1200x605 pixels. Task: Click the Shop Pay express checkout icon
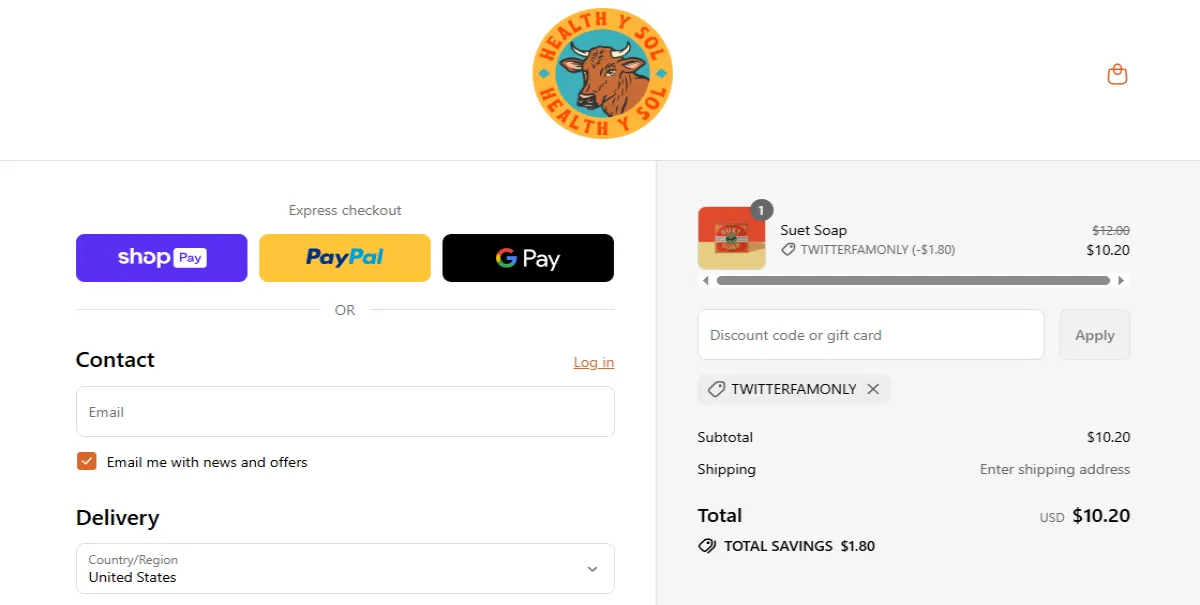click(x=161, y=258)
